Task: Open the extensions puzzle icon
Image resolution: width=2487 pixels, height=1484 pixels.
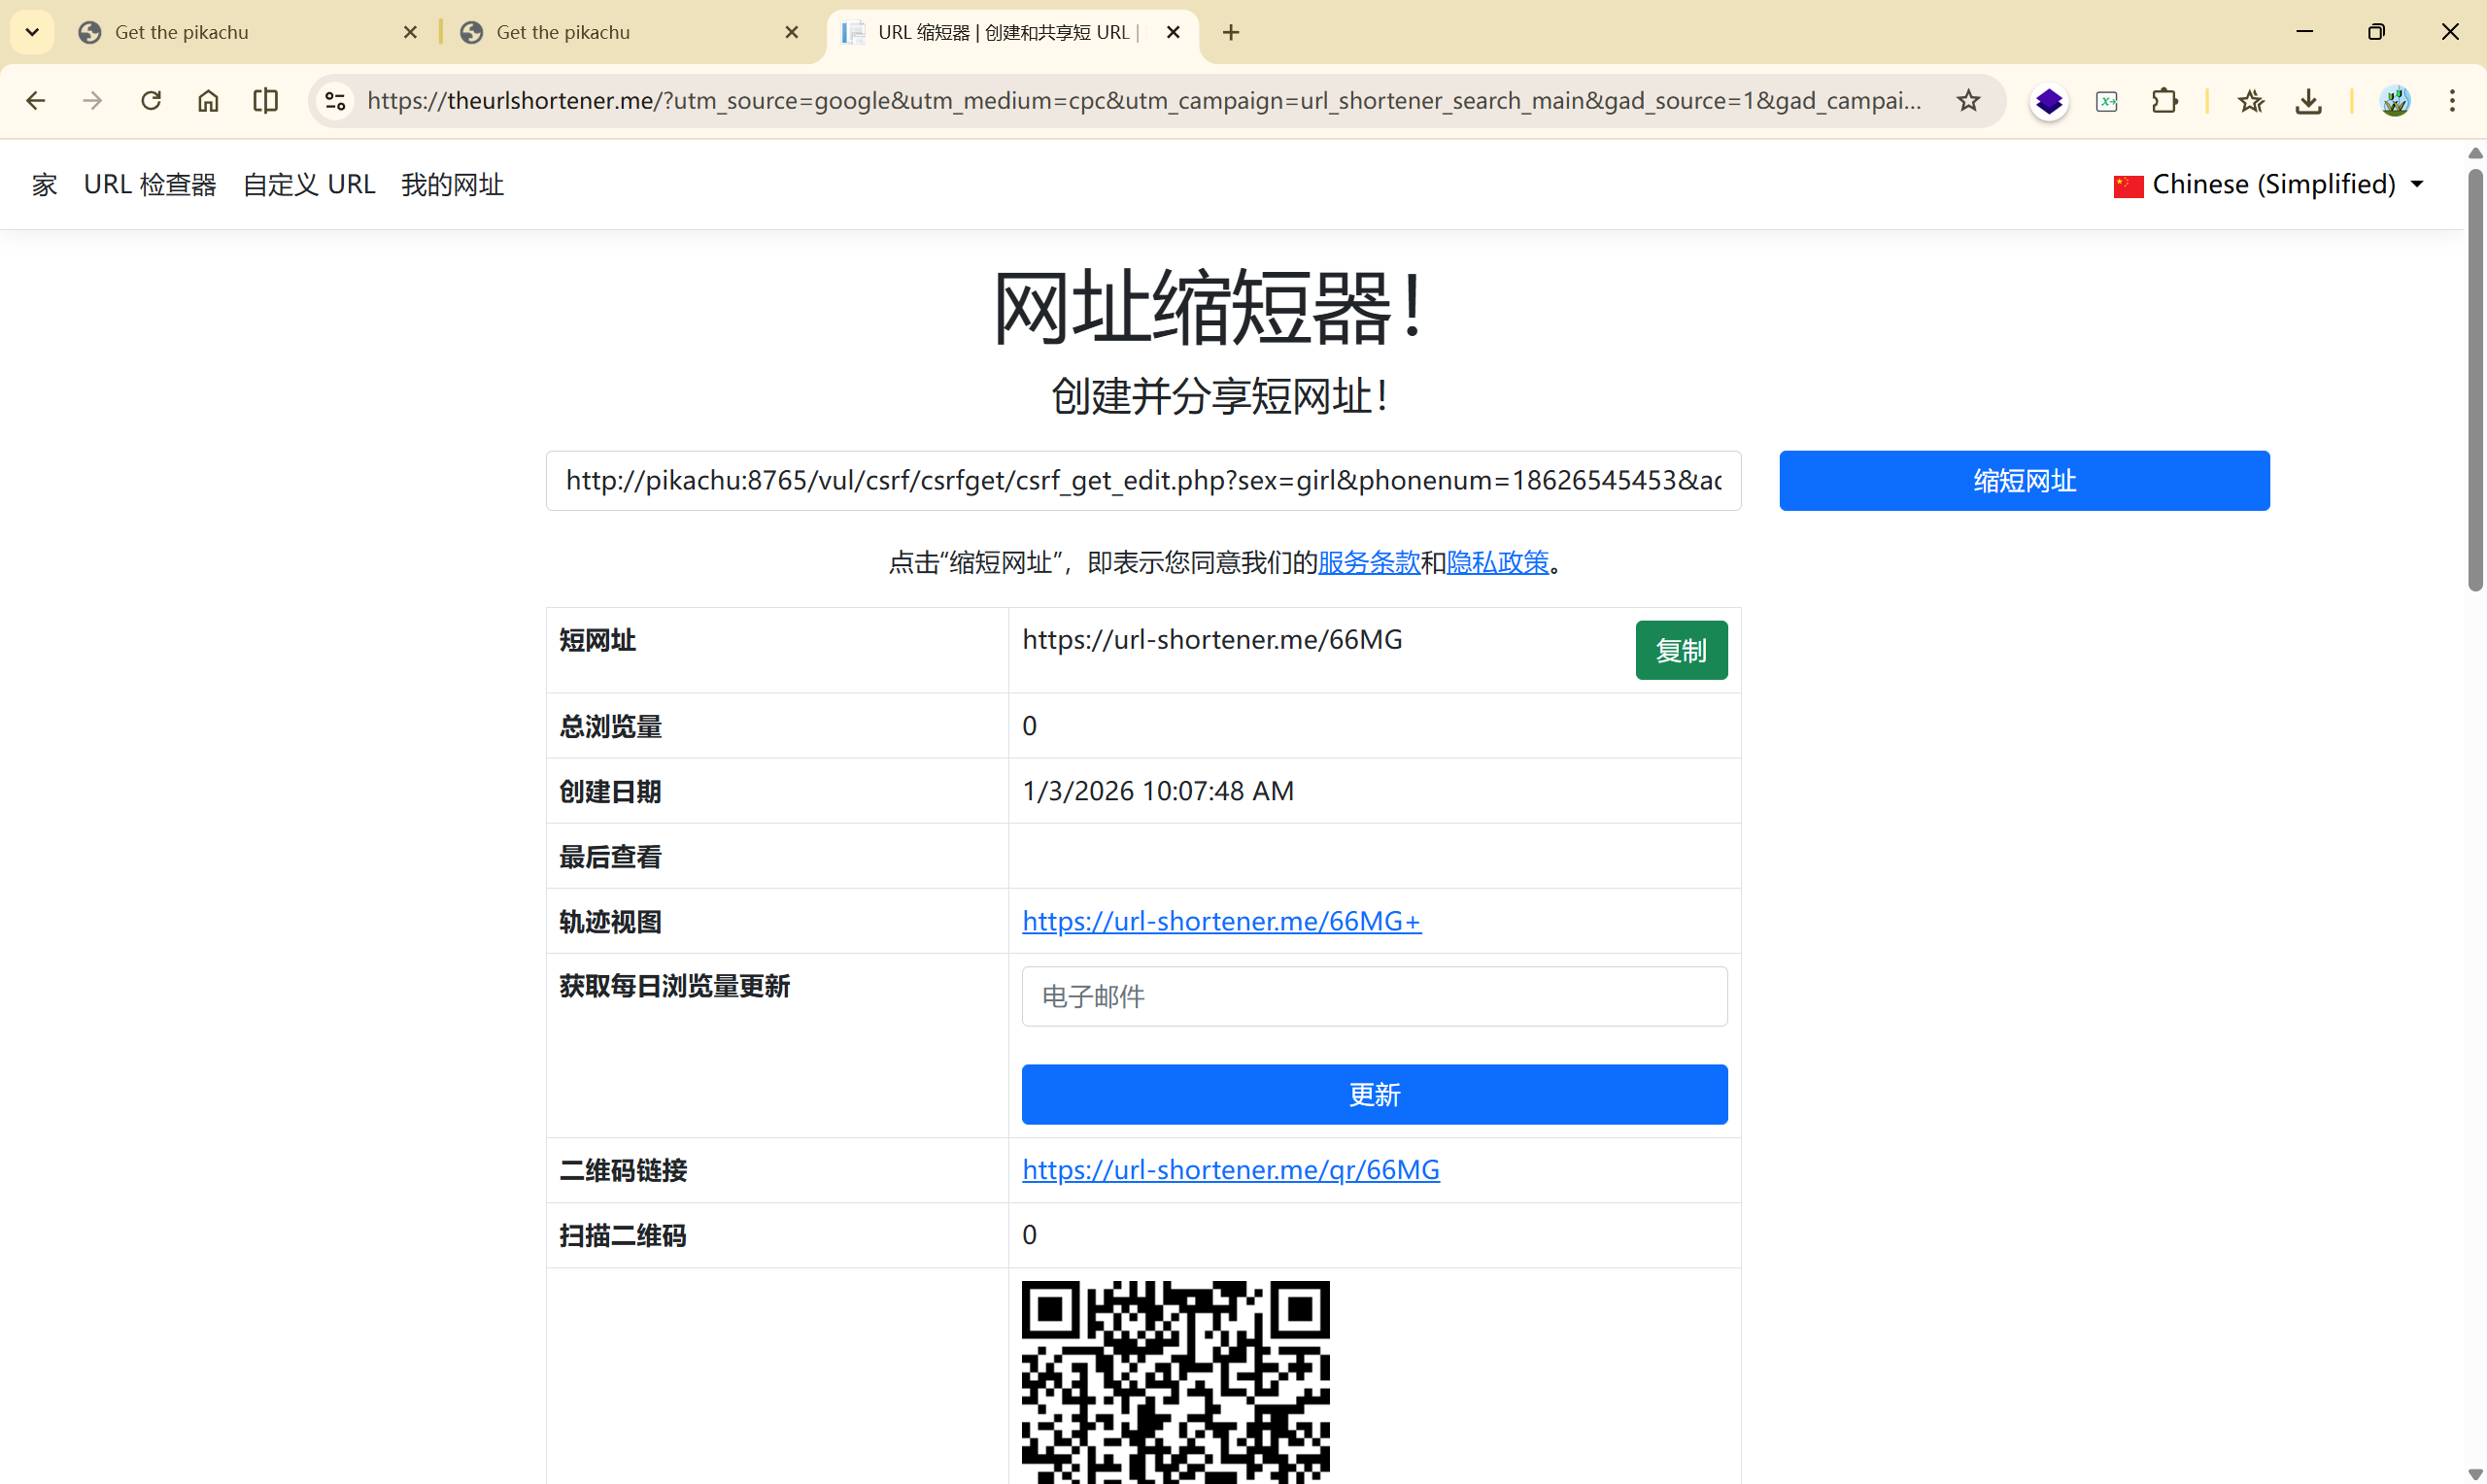Action: pos(2164,100)
